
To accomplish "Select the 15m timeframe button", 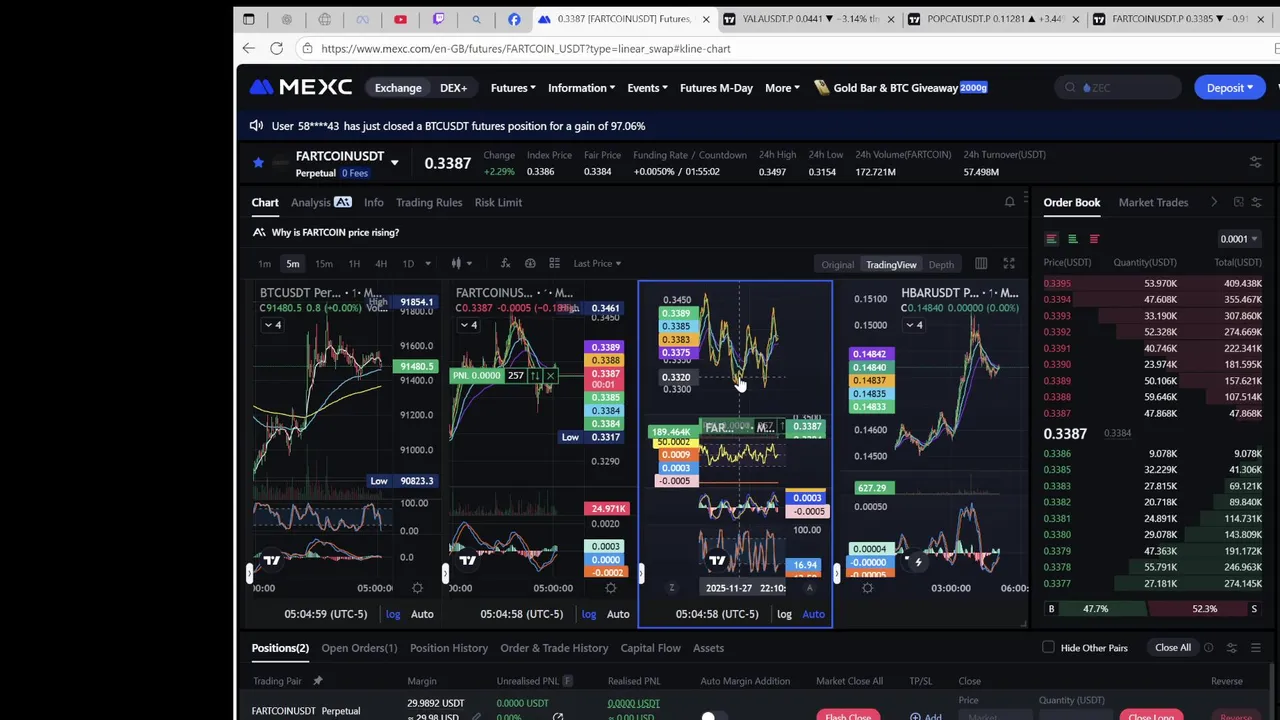I will click(324, 263).
